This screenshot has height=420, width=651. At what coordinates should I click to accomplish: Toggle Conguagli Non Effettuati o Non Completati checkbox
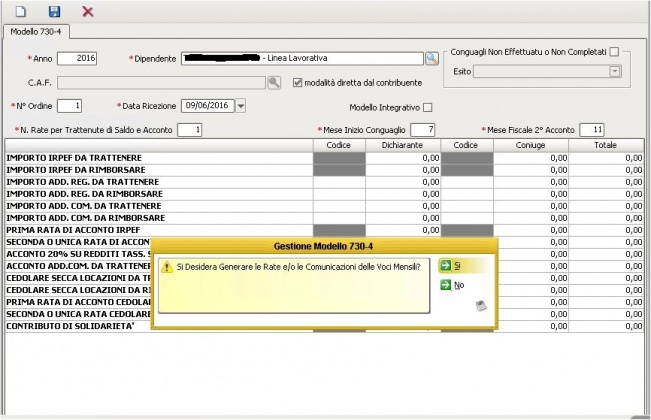(x=615, y=52)
